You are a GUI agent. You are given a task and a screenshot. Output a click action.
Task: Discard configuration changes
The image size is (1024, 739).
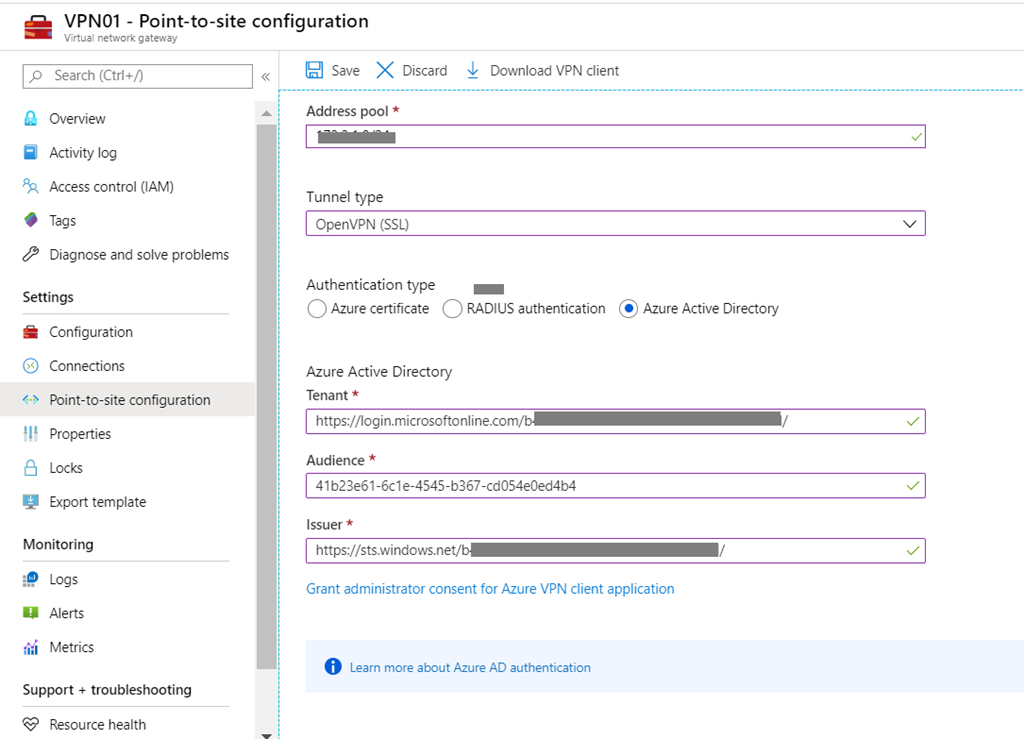[412, 70]
